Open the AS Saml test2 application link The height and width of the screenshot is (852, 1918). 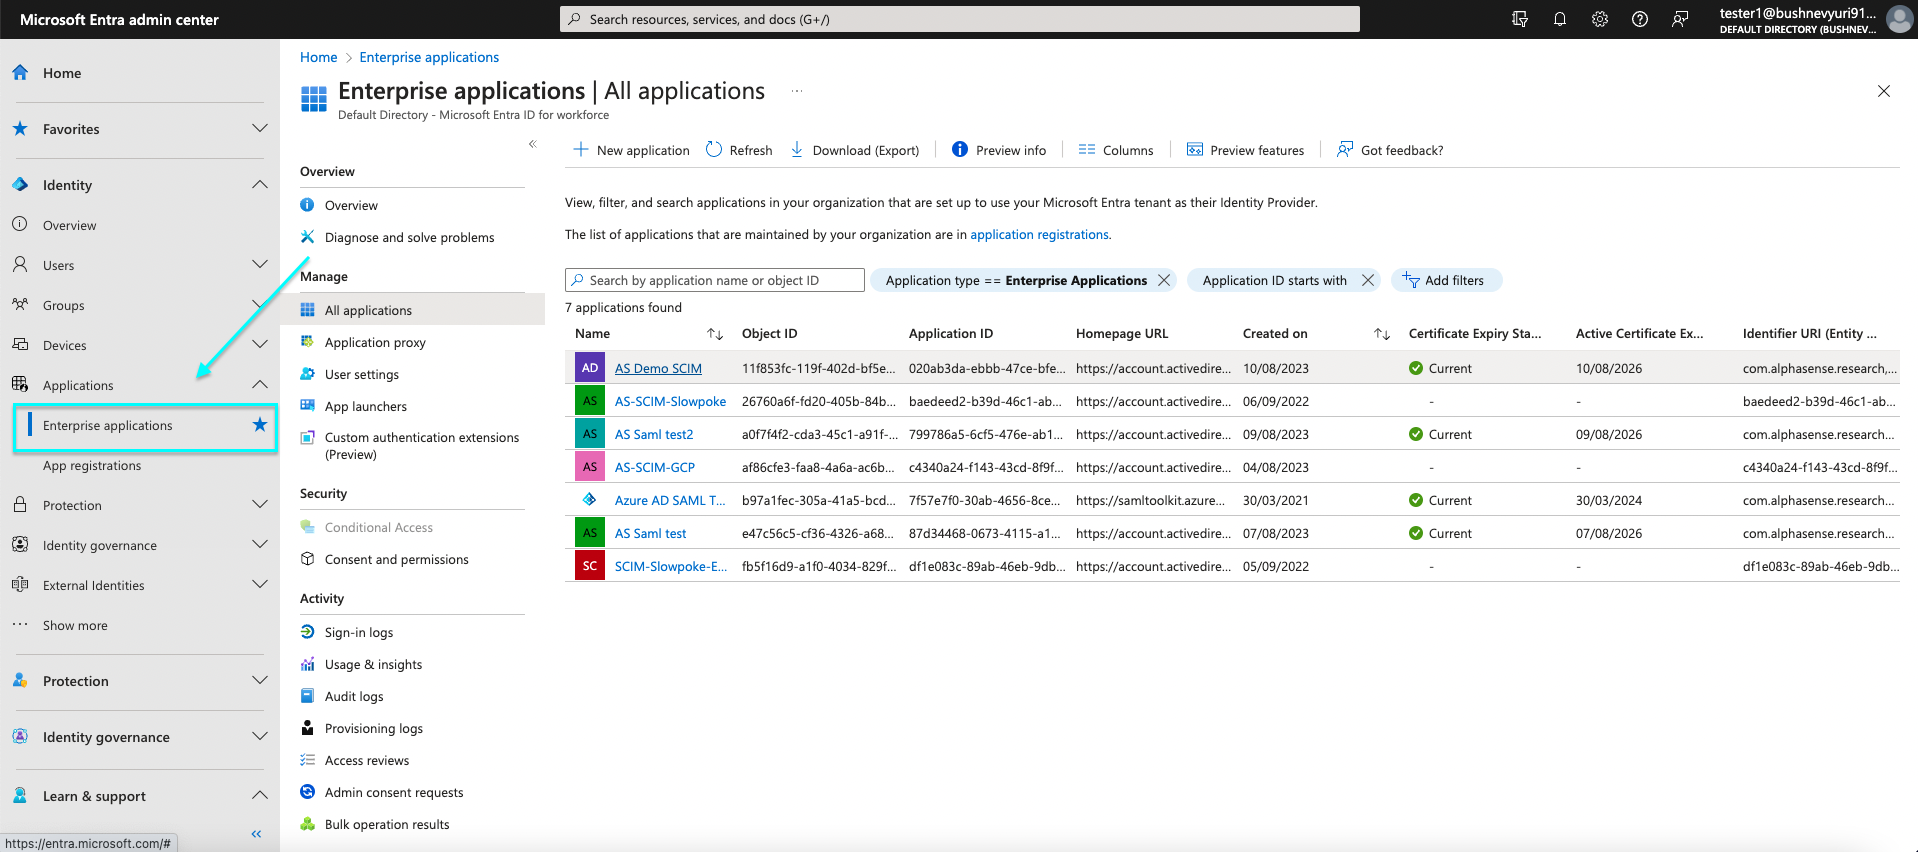pyautogui.click(x=654, y=434)
